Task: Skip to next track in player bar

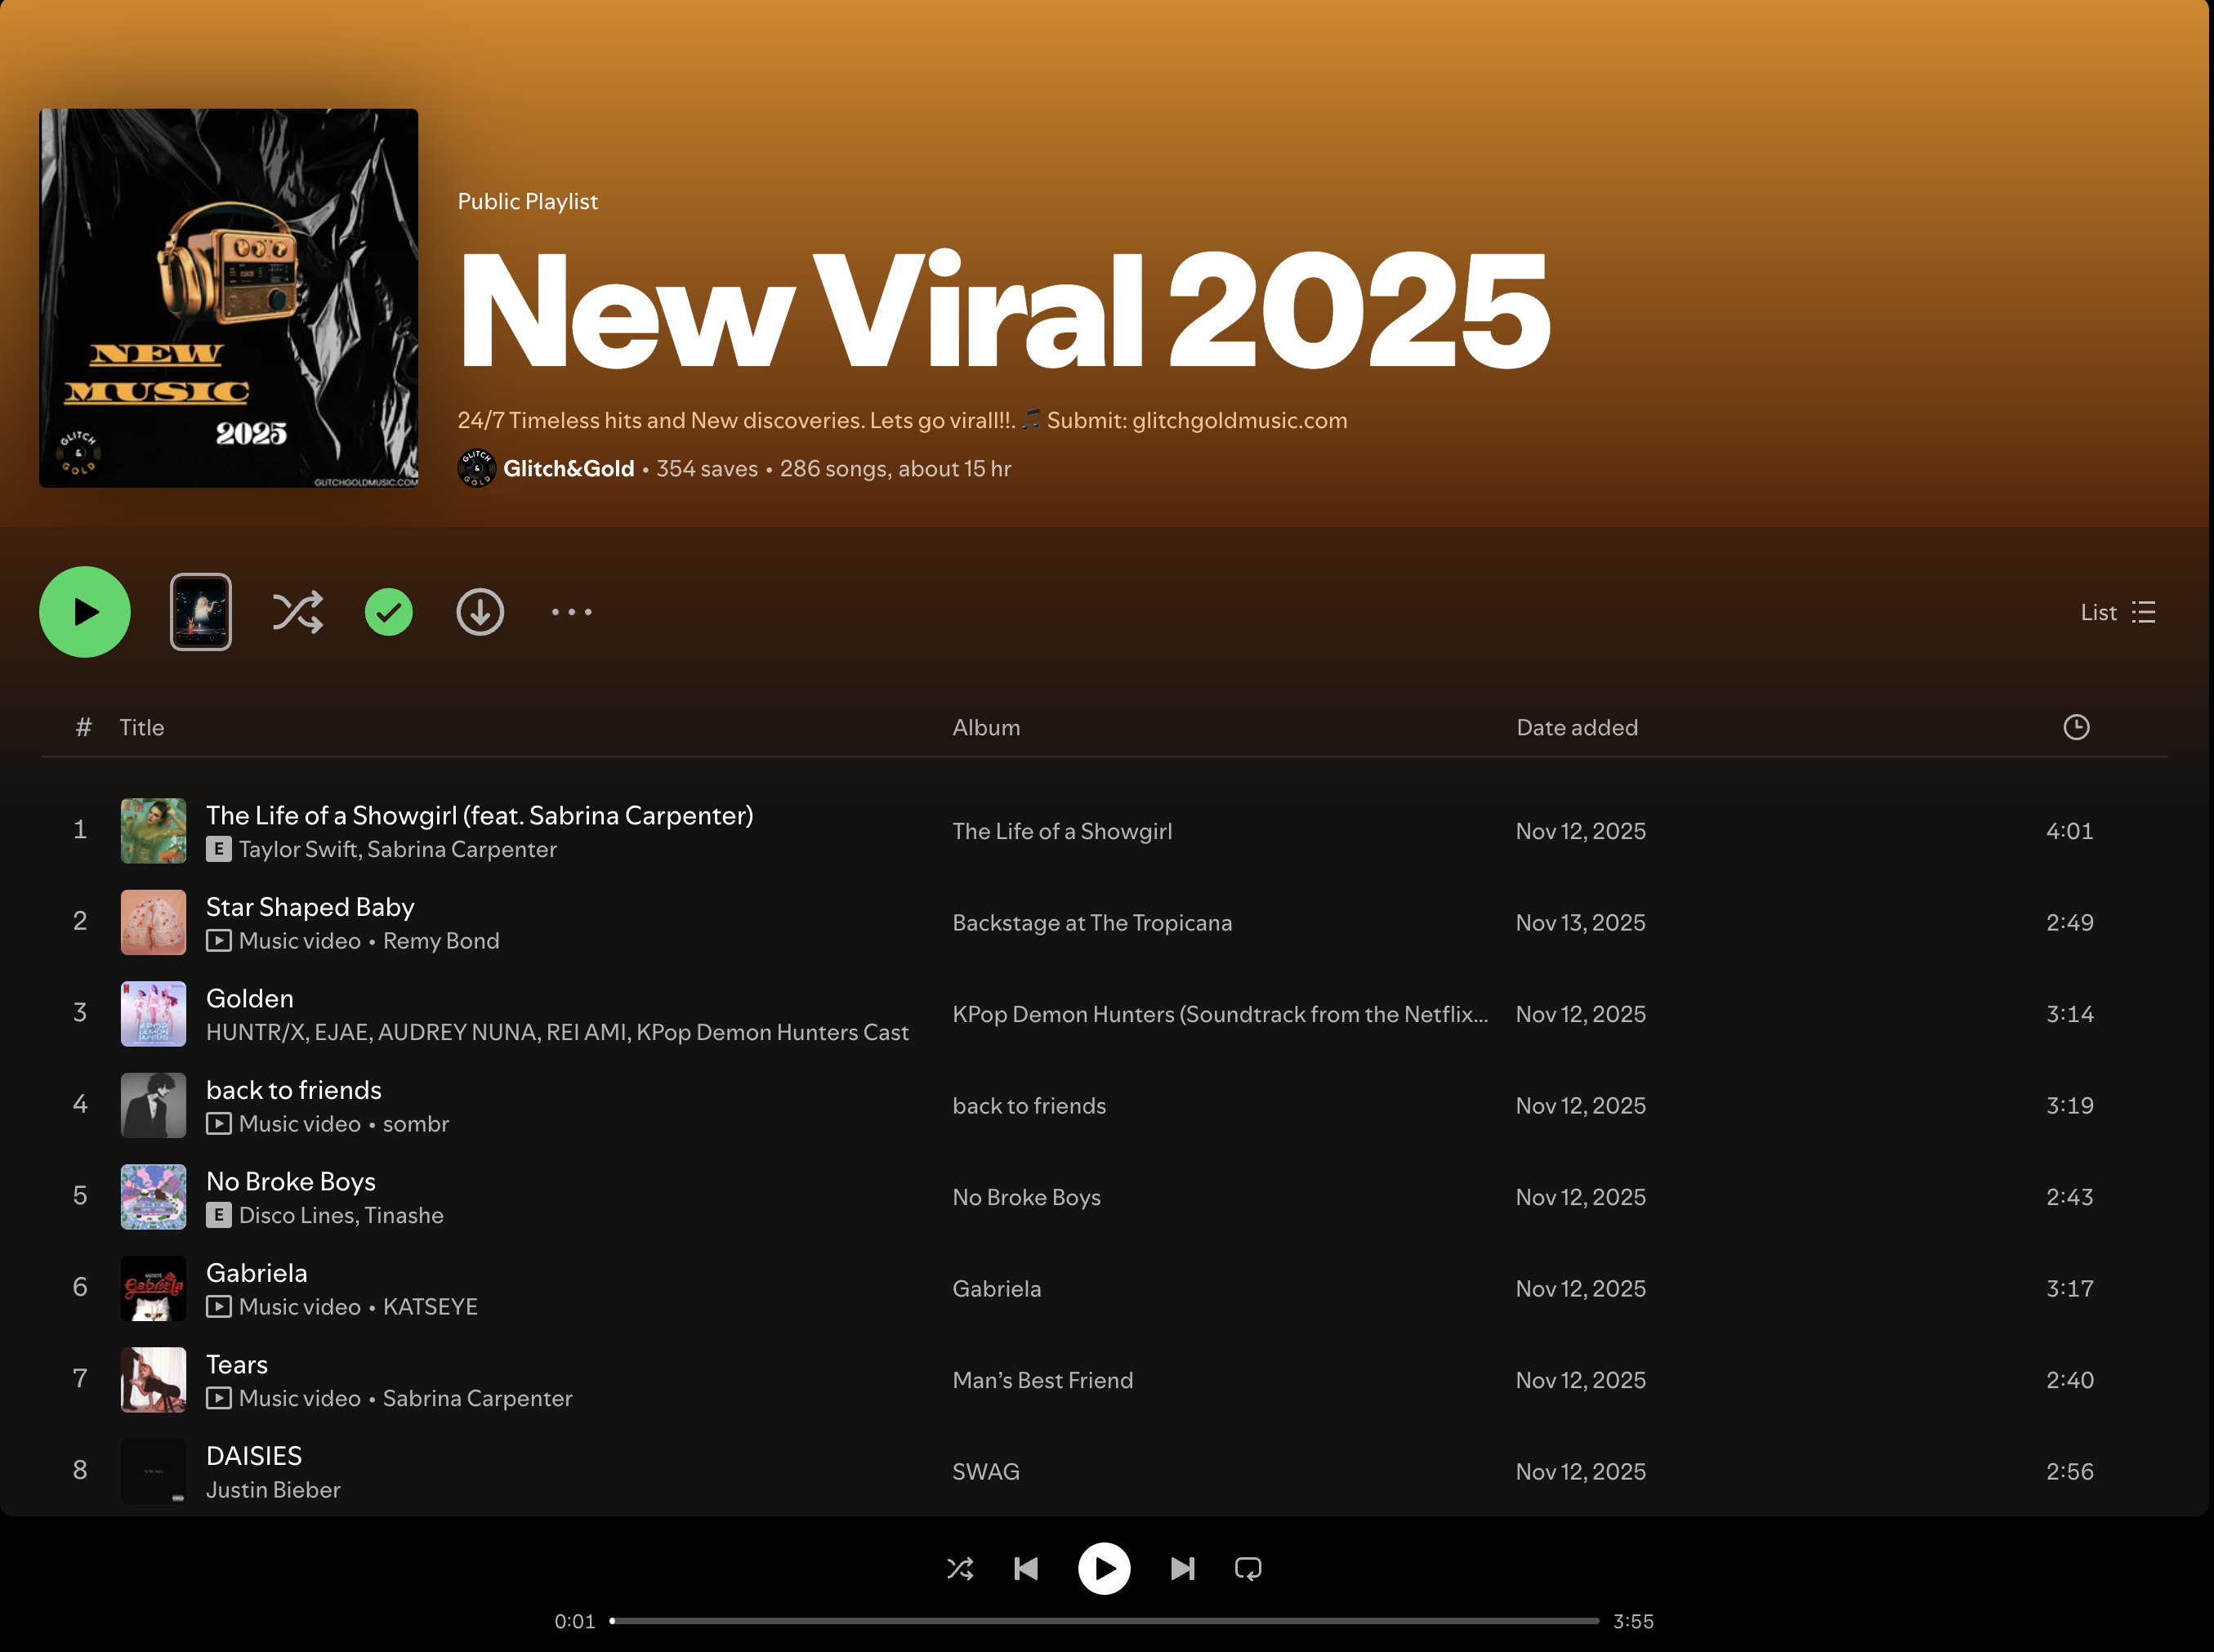Action: coord(1182,1568)
